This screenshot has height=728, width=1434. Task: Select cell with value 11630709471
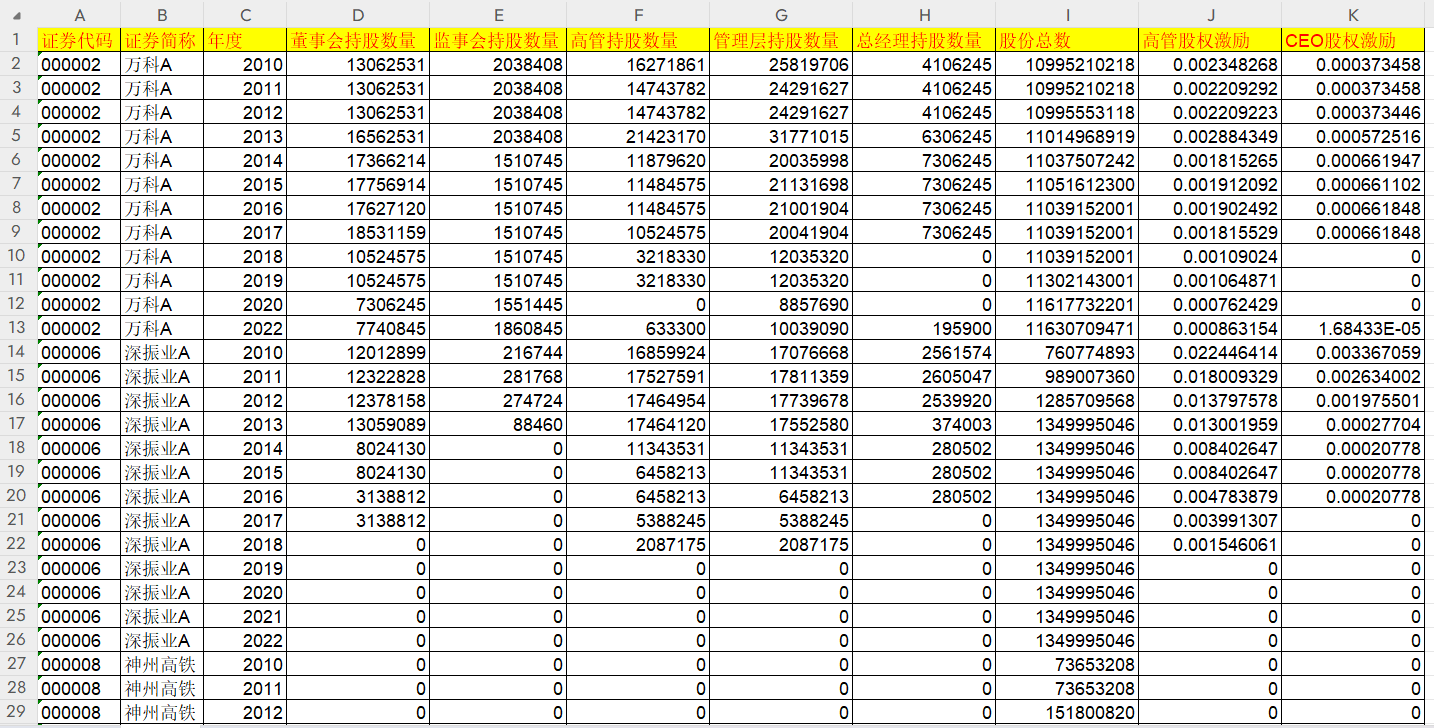tap(1067, 328)
